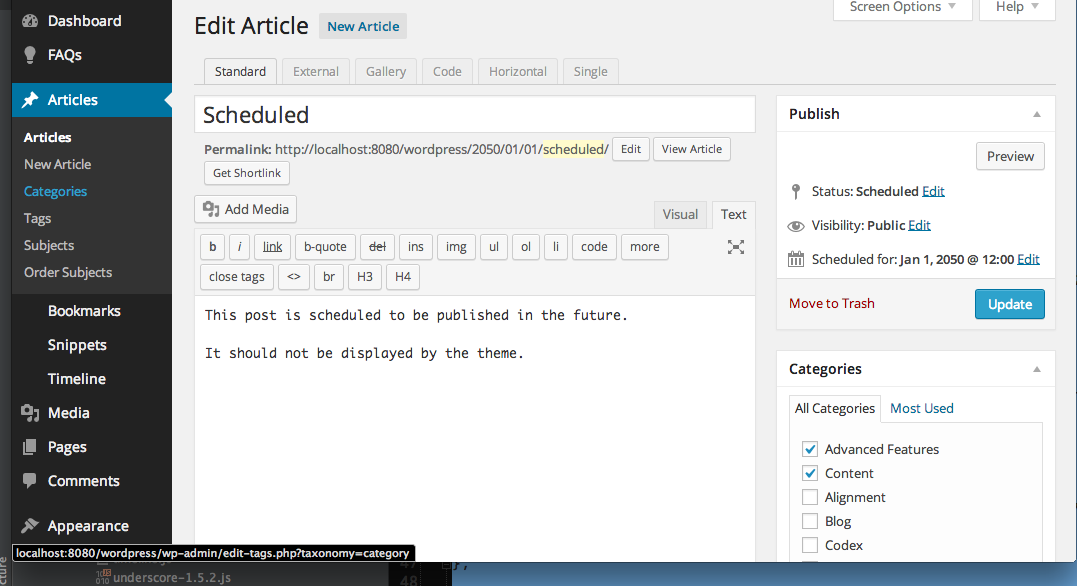Click the FAQs lightbulb icon

click(x=30, y=55)
